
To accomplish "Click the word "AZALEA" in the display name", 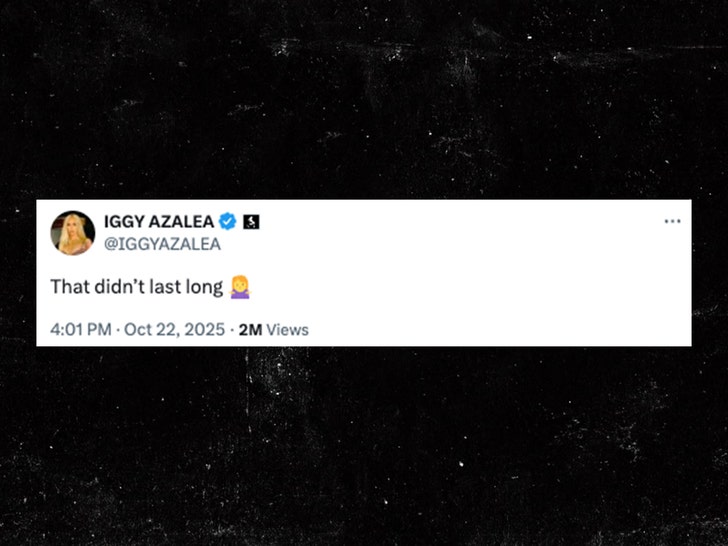I will coord(181,222).
